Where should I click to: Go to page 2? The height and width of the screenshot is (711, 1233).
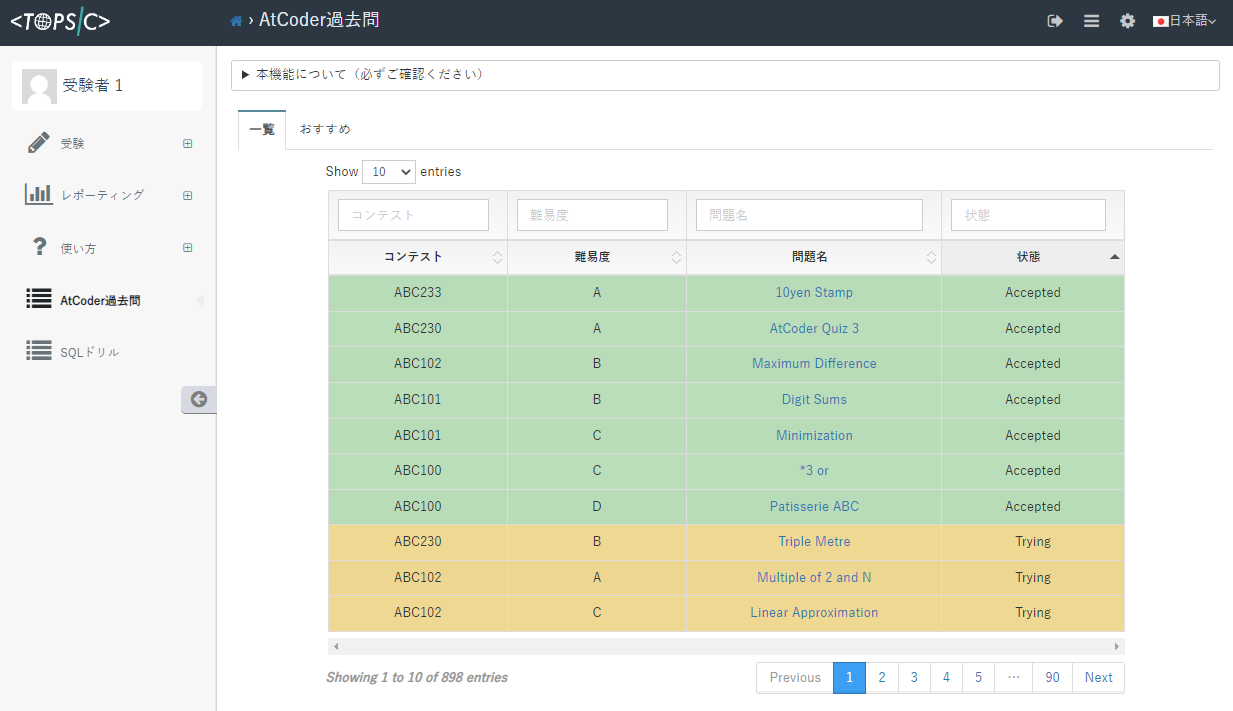coord(881,677)
